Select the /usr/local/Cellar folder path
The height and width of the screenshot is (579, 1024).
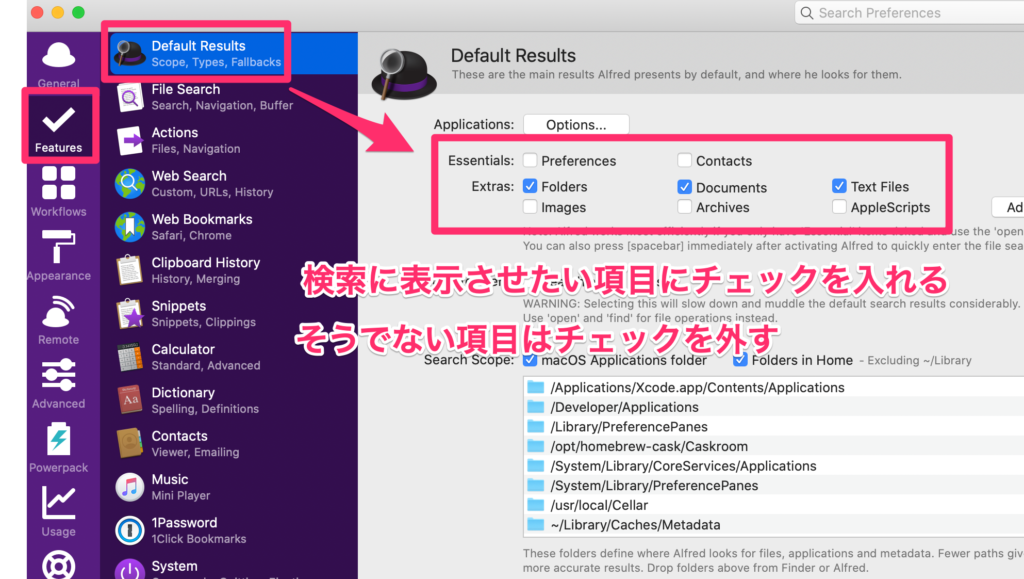[600, 505]
